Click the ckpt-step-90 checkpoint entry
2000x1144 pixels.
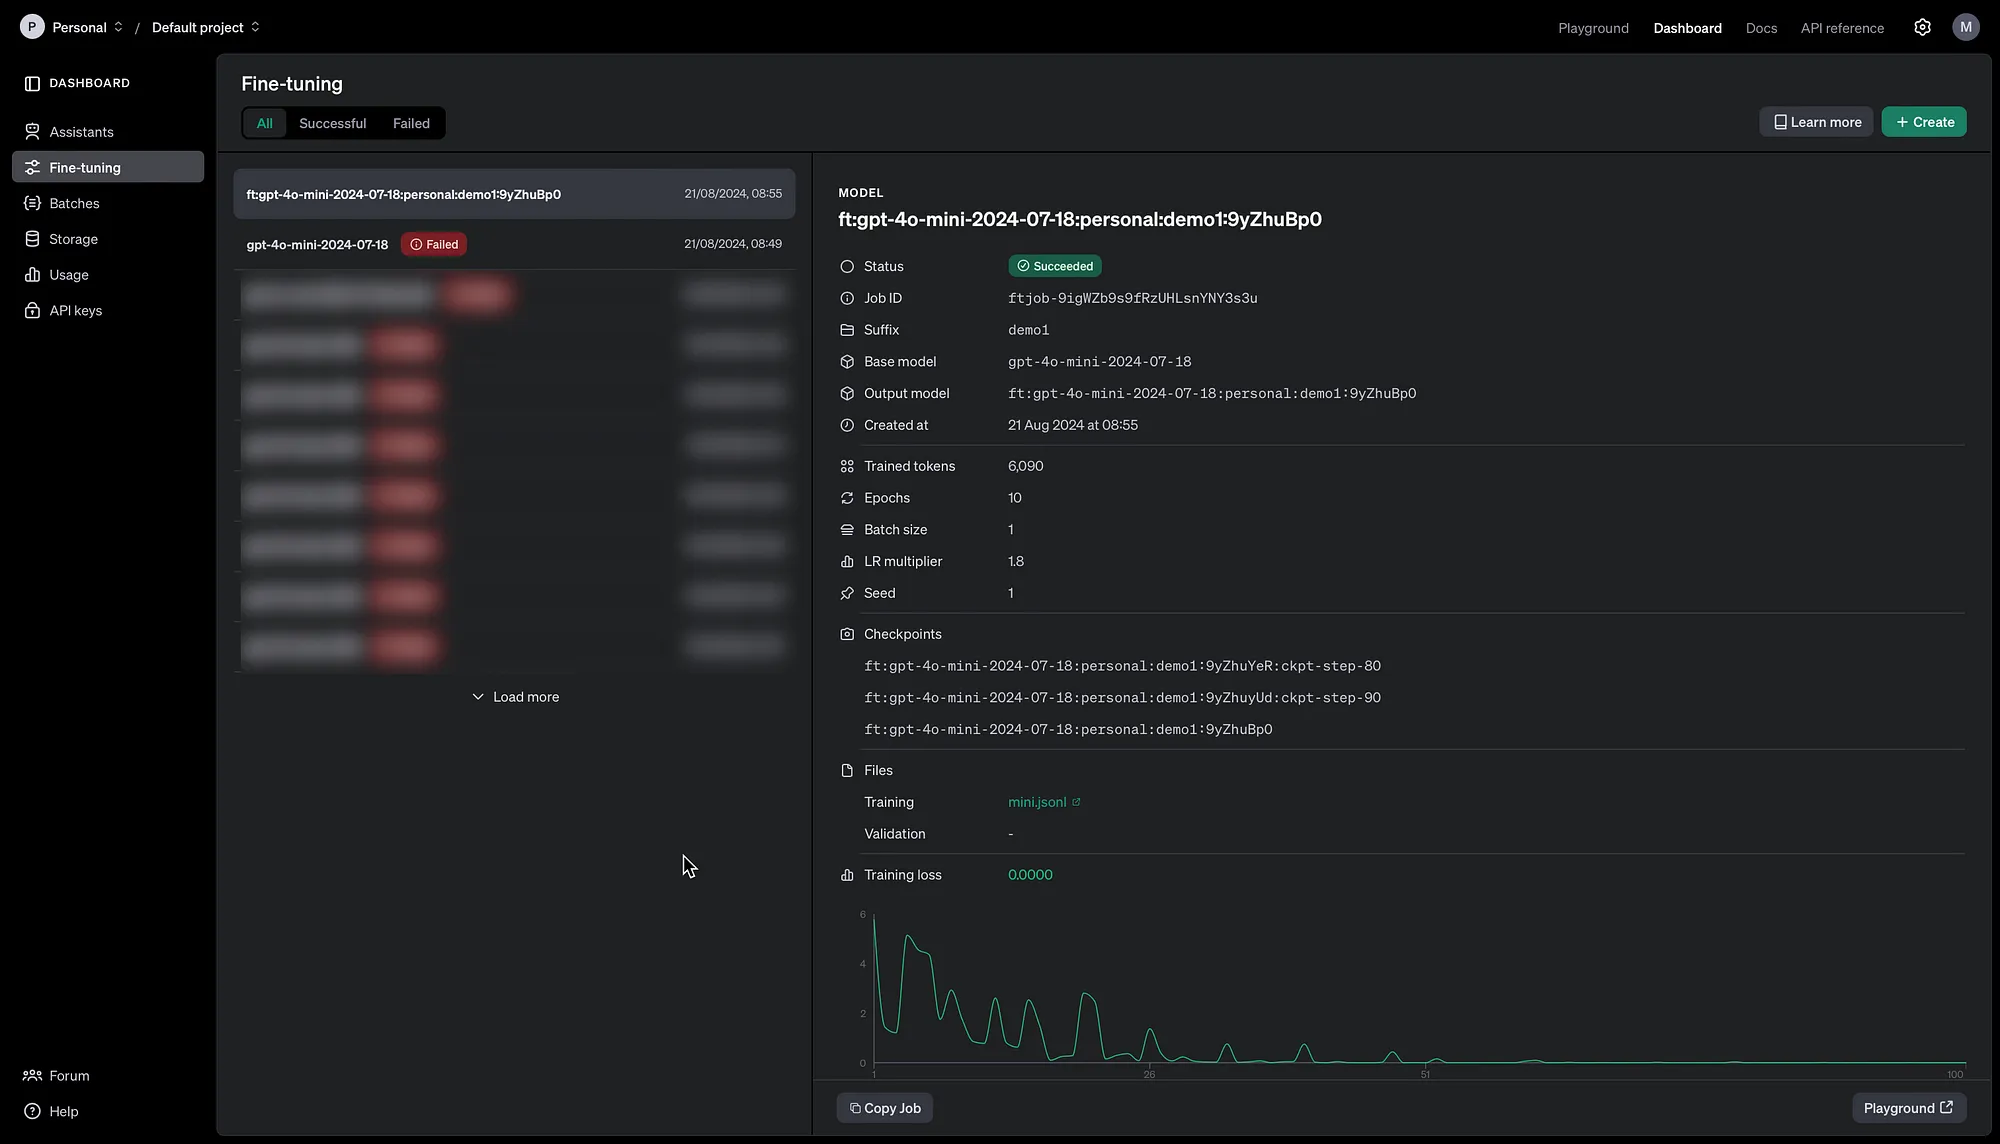1122,698
